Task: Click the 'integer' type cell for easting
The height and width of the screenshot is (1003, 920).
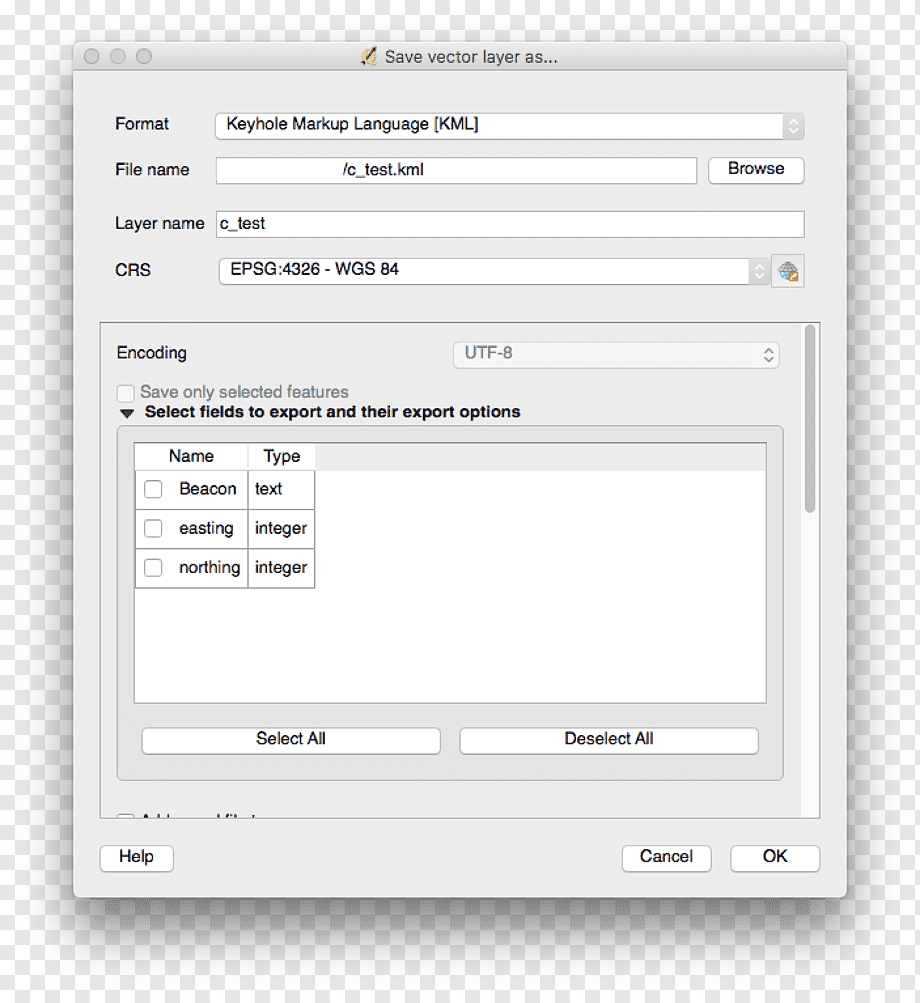Action: pos(281,529)
